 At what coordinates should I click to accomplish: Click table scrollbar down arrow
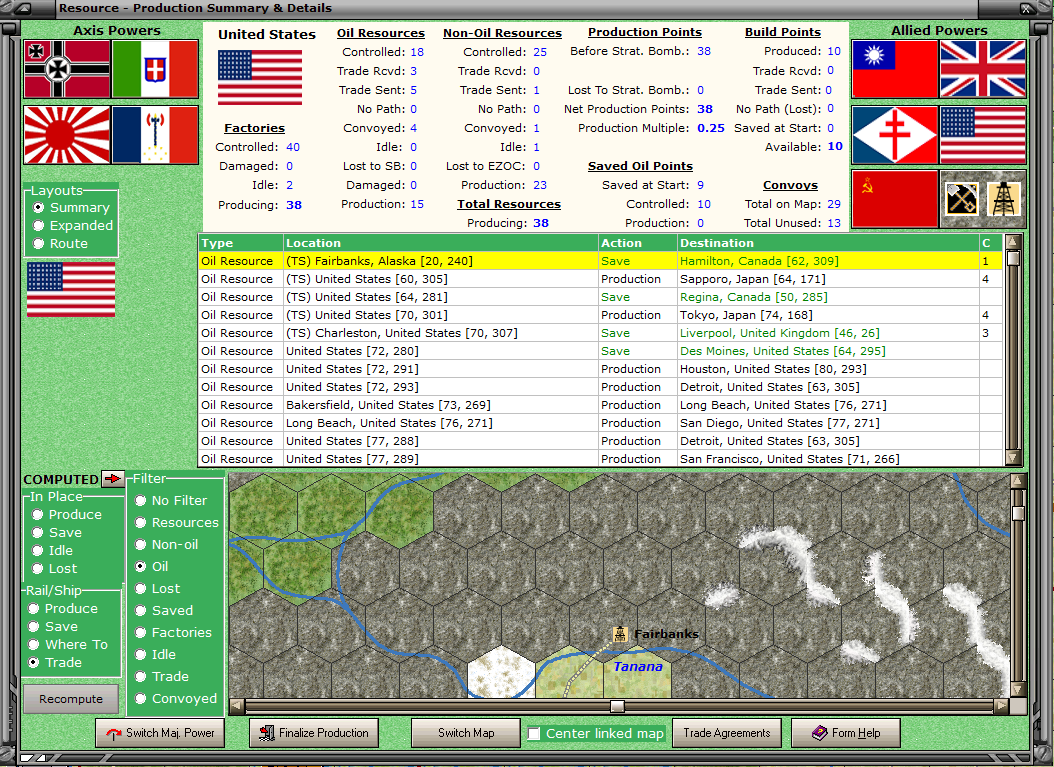[1013, 458]
